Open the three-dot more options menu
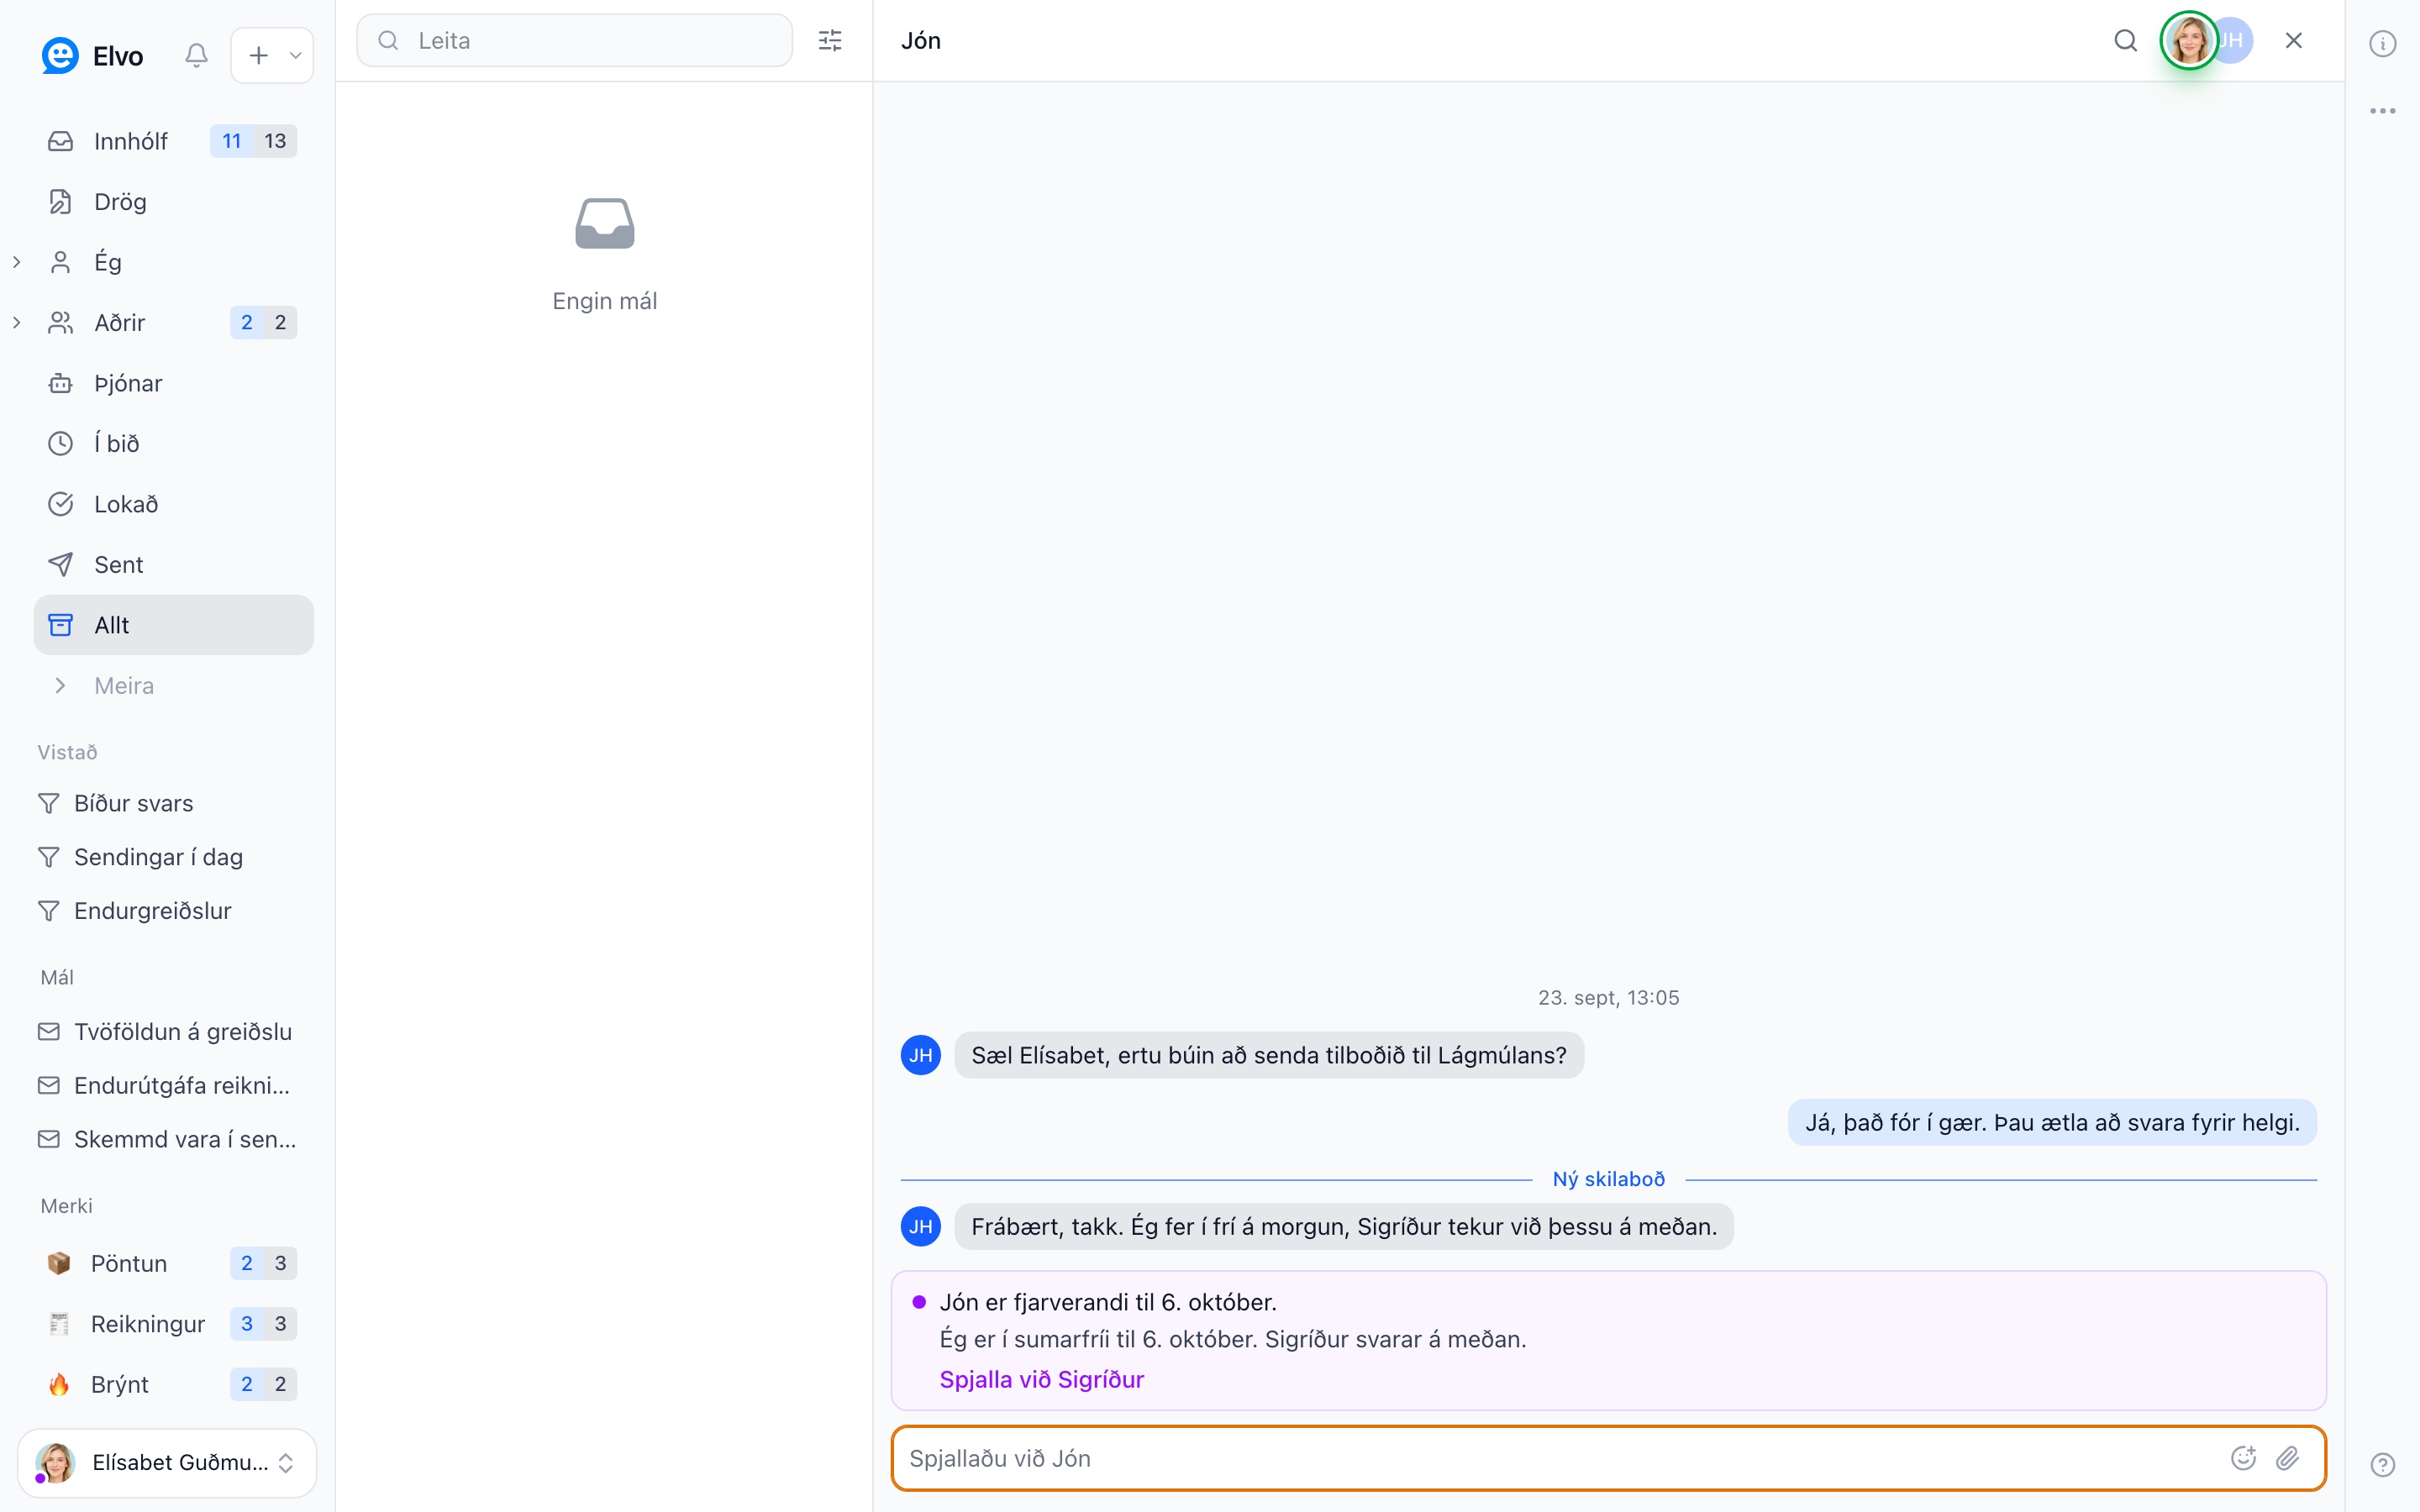Screen dimensions: 2420x1512 2382,111
